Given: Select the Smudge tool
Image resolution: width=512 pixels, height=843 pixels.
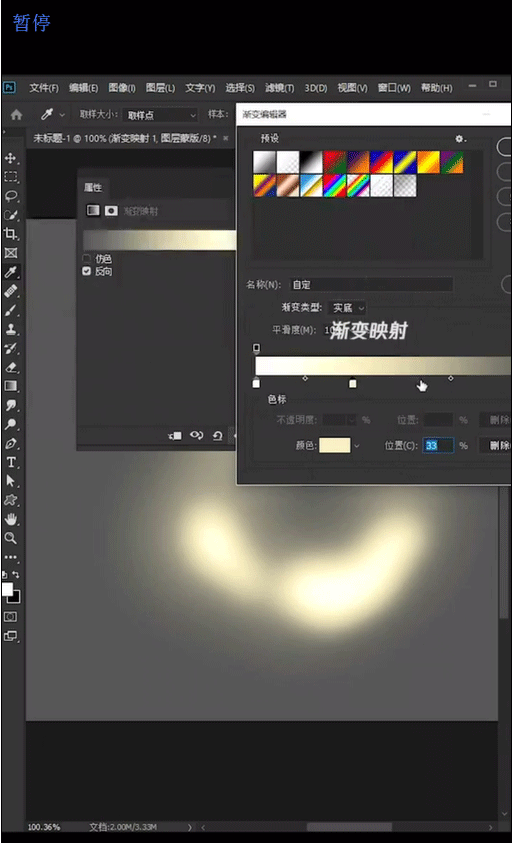Looking at the screenshot, I should click(x=10, y=405).
